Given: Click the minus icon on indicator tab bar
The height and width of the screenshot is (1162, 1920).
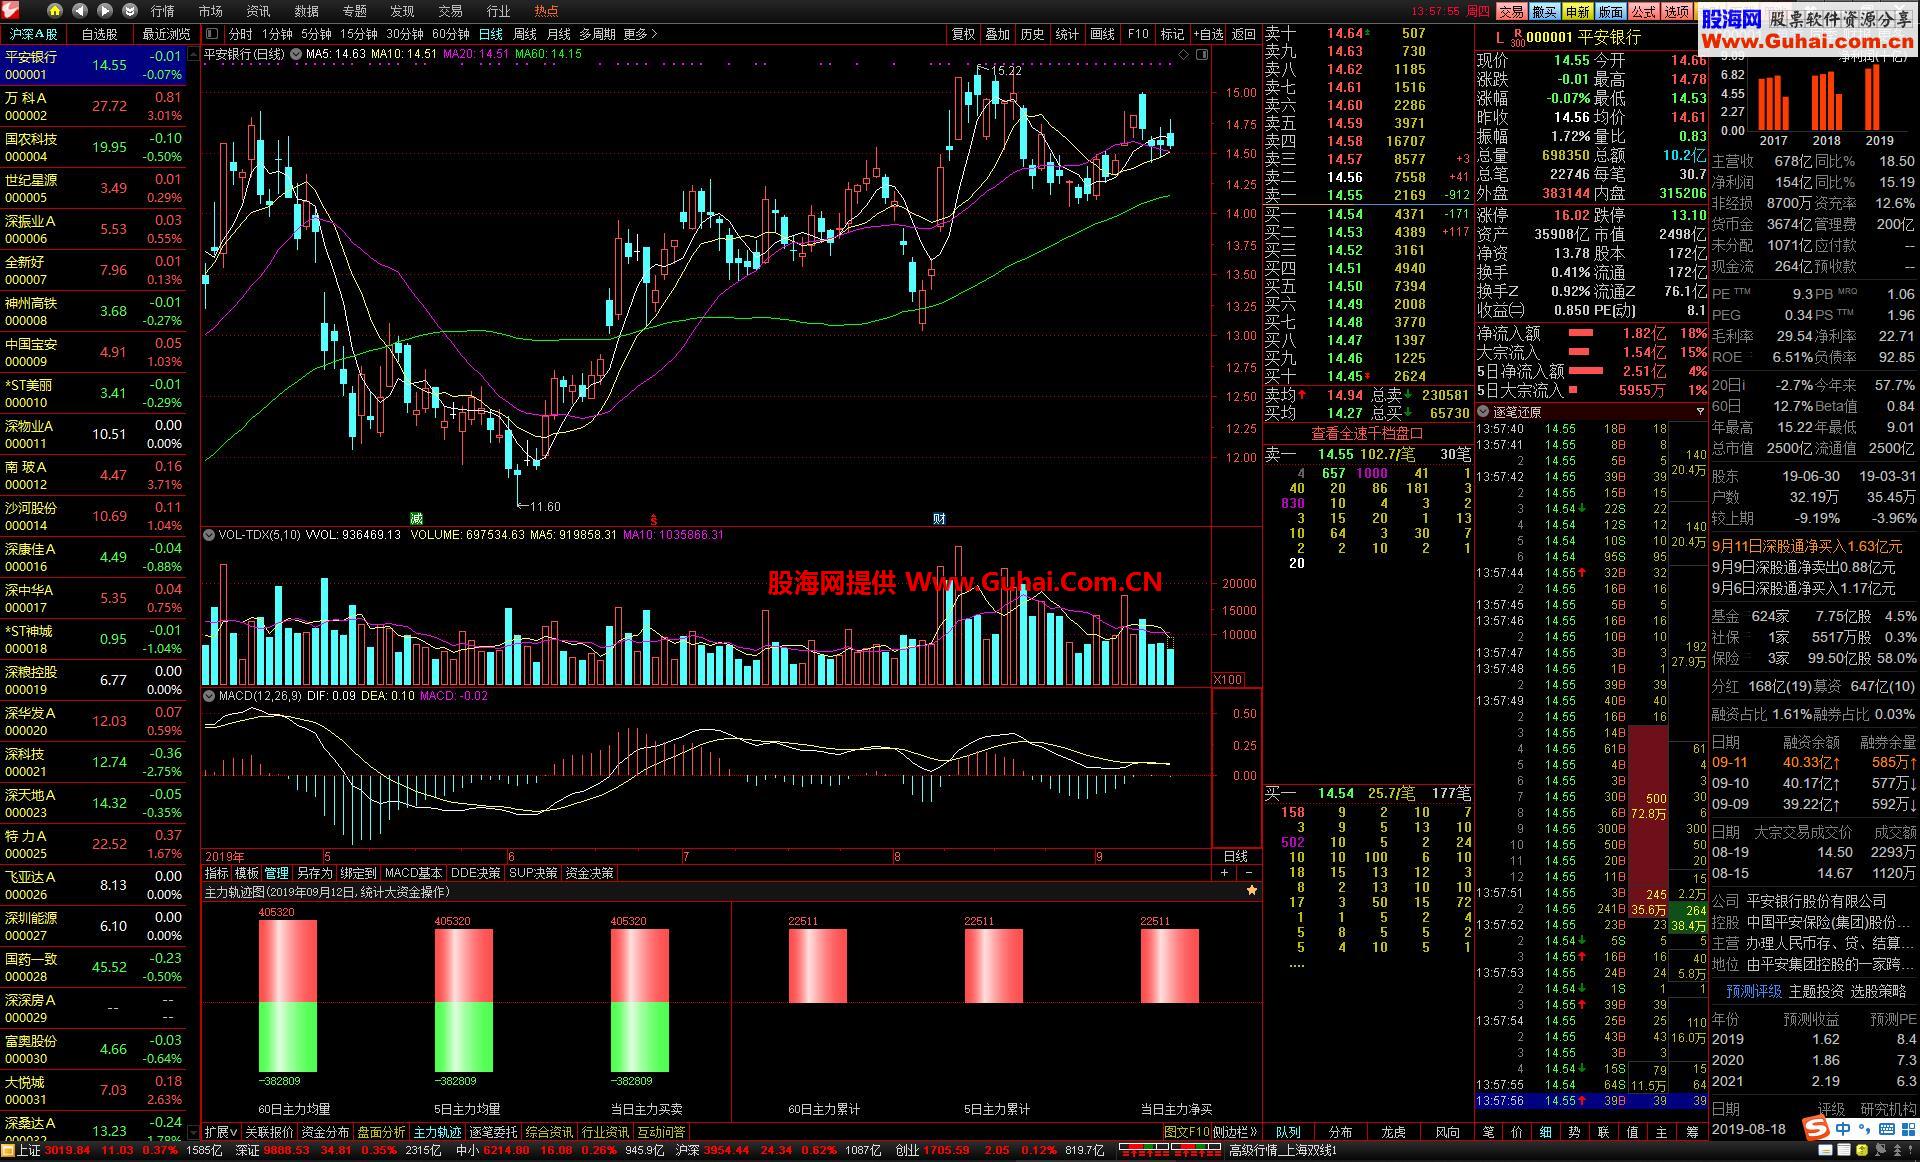Looking at the screenshot, I should 1249,873.
